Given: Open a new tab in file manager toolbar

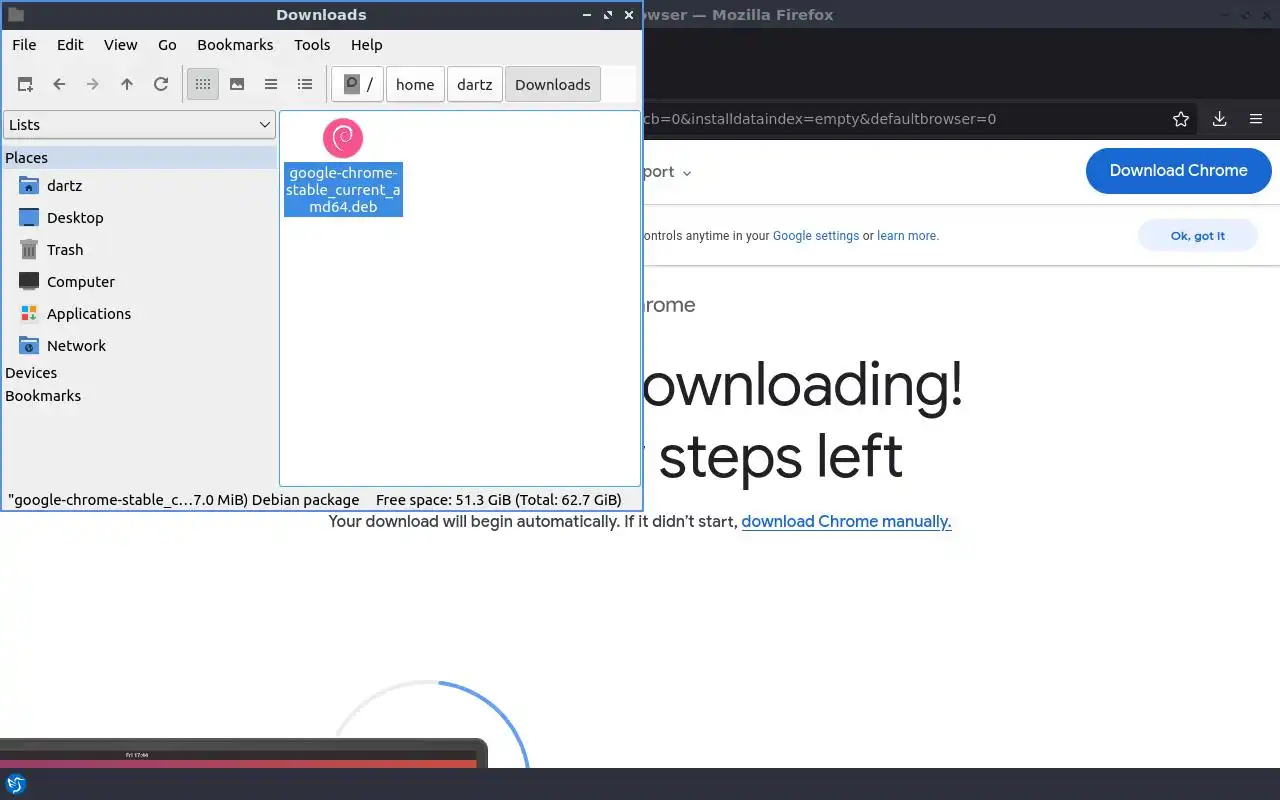Looking at the screenshot, I should [25, 85].
